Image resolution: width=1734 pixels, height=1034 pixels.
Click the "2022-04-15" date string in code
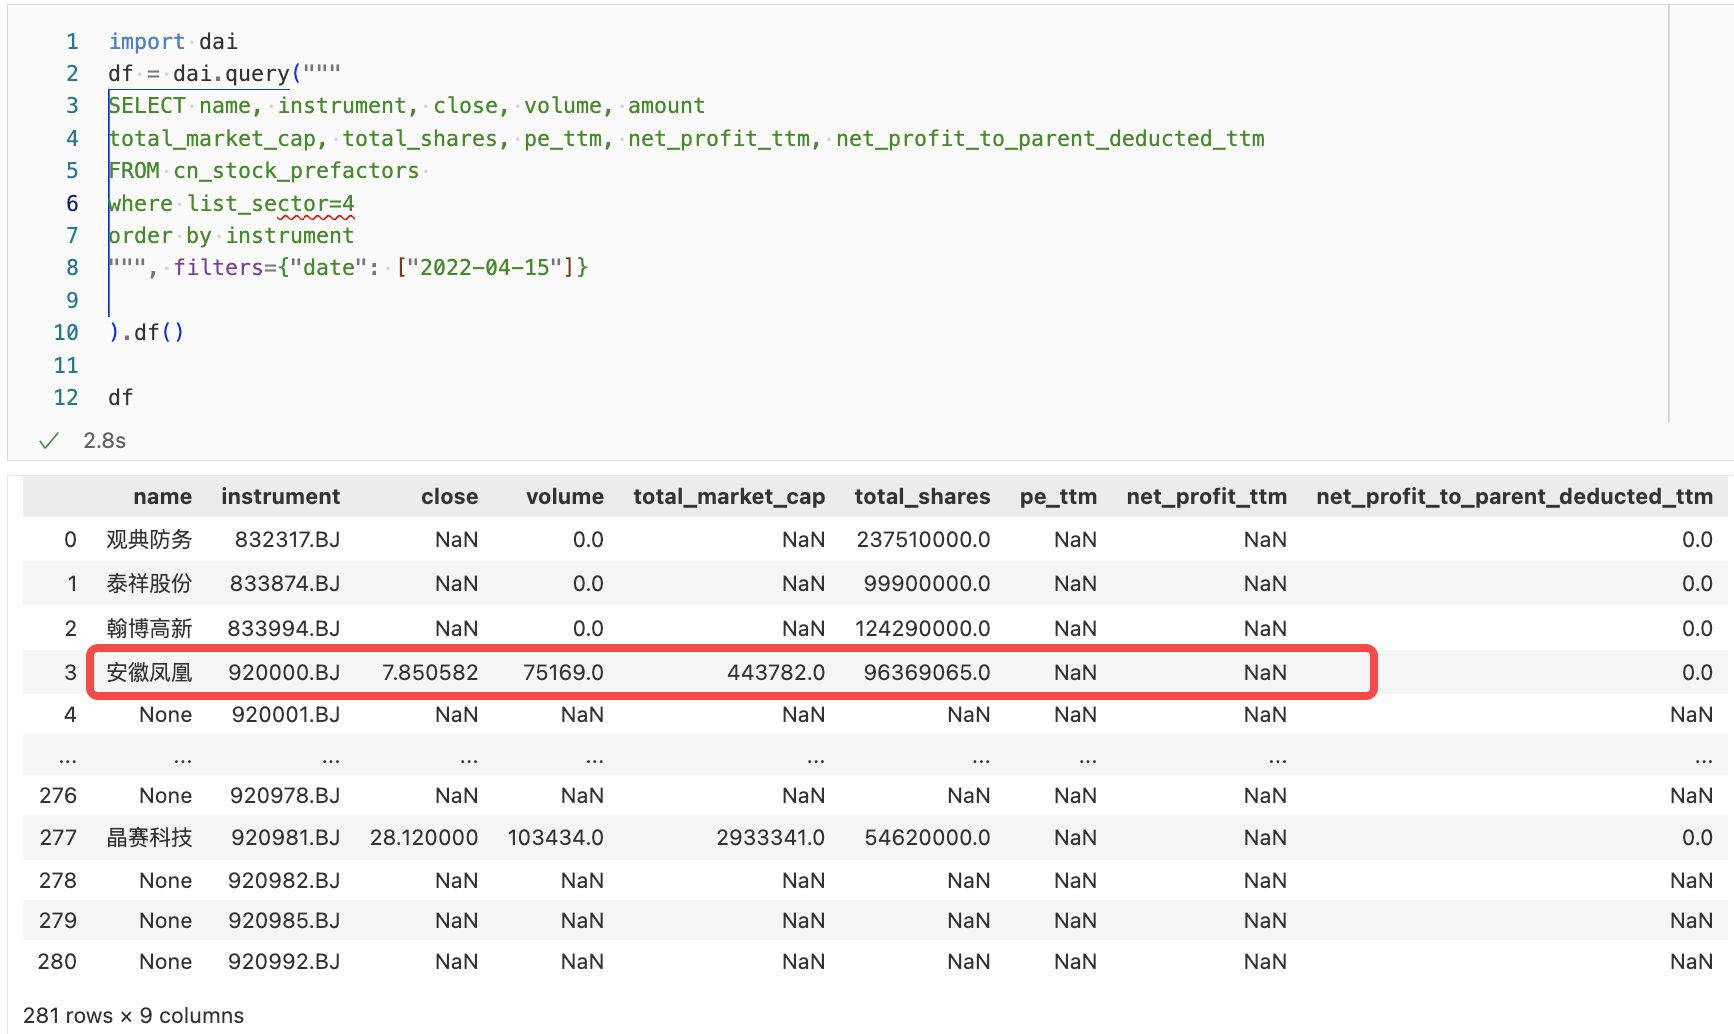(x=484, y=268)
